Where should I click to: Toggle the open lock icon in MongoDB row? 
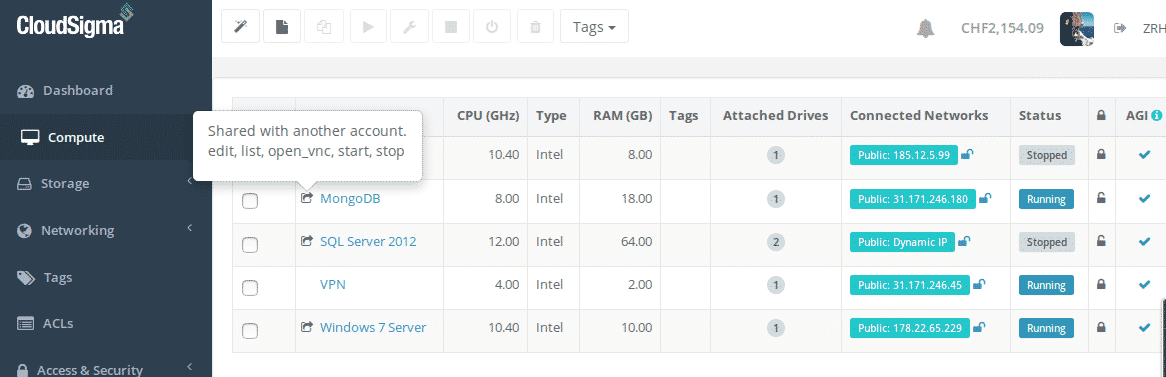[x=1101, y=198]
